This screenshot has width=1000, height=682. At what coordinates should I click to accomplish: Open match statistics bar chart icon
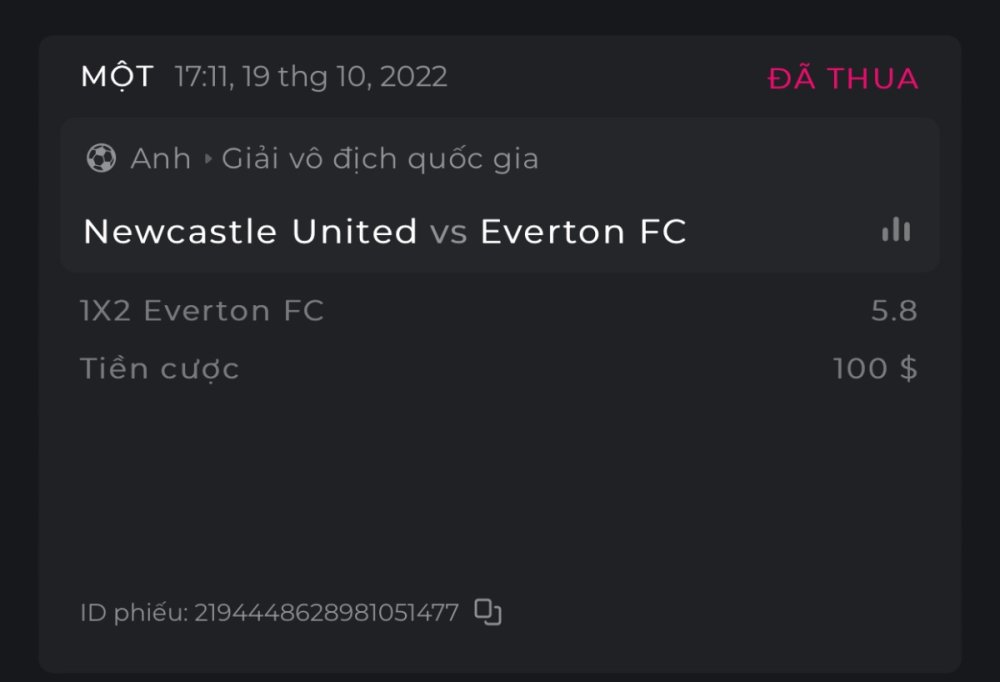896,231
